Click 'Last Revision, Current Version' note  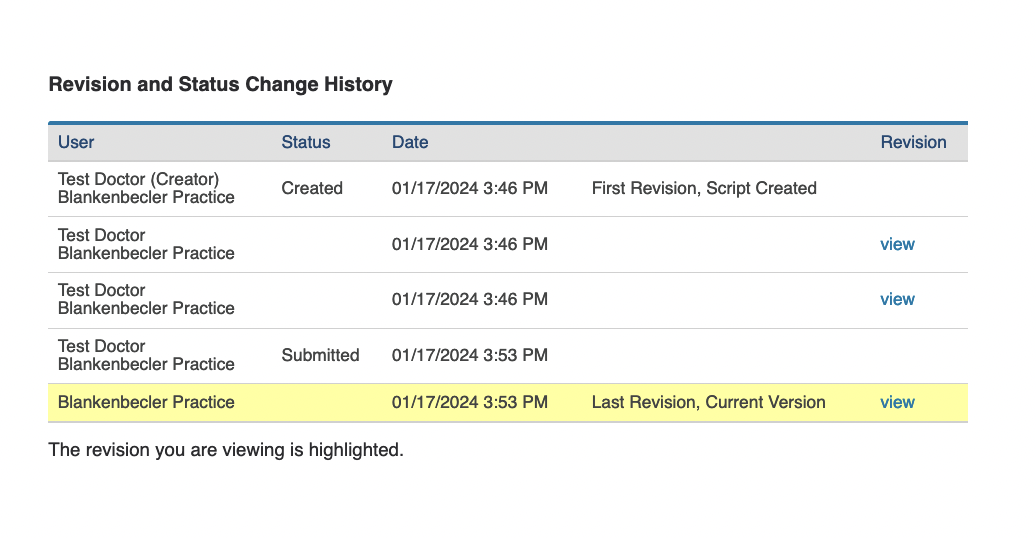tap(708, 403)
